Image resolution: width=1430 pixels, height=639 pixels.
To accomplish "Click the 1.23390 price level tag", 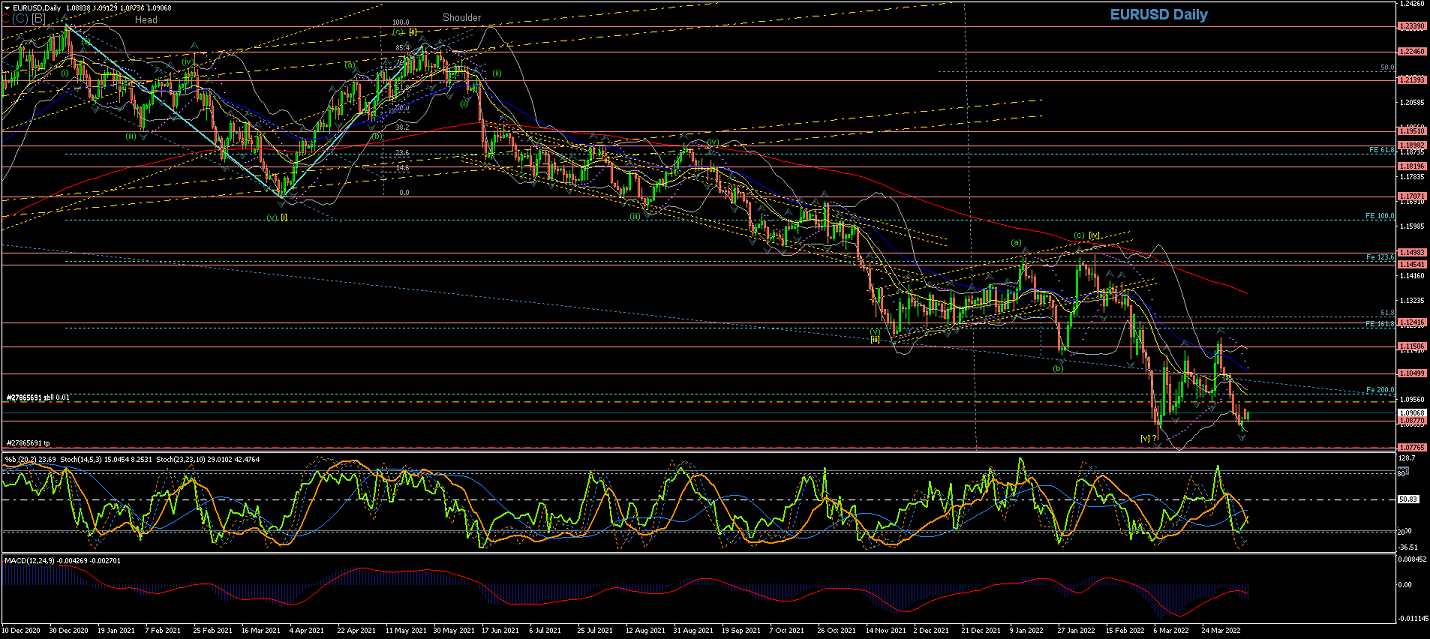I will click(x=1411, y=26).
